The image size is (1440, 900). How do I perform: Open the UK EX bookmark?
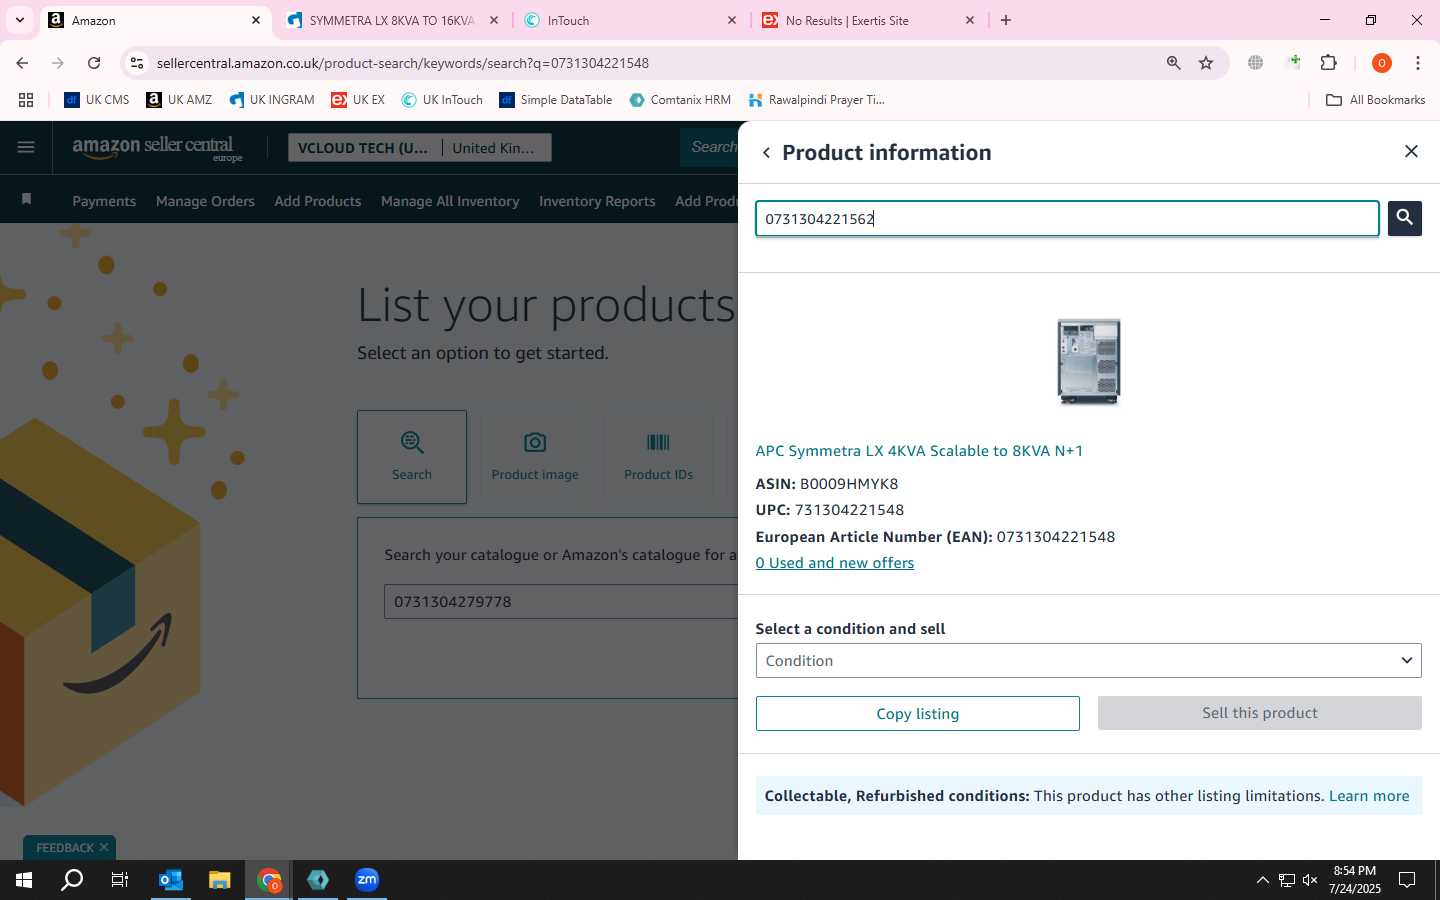click(x=358, y=100)
